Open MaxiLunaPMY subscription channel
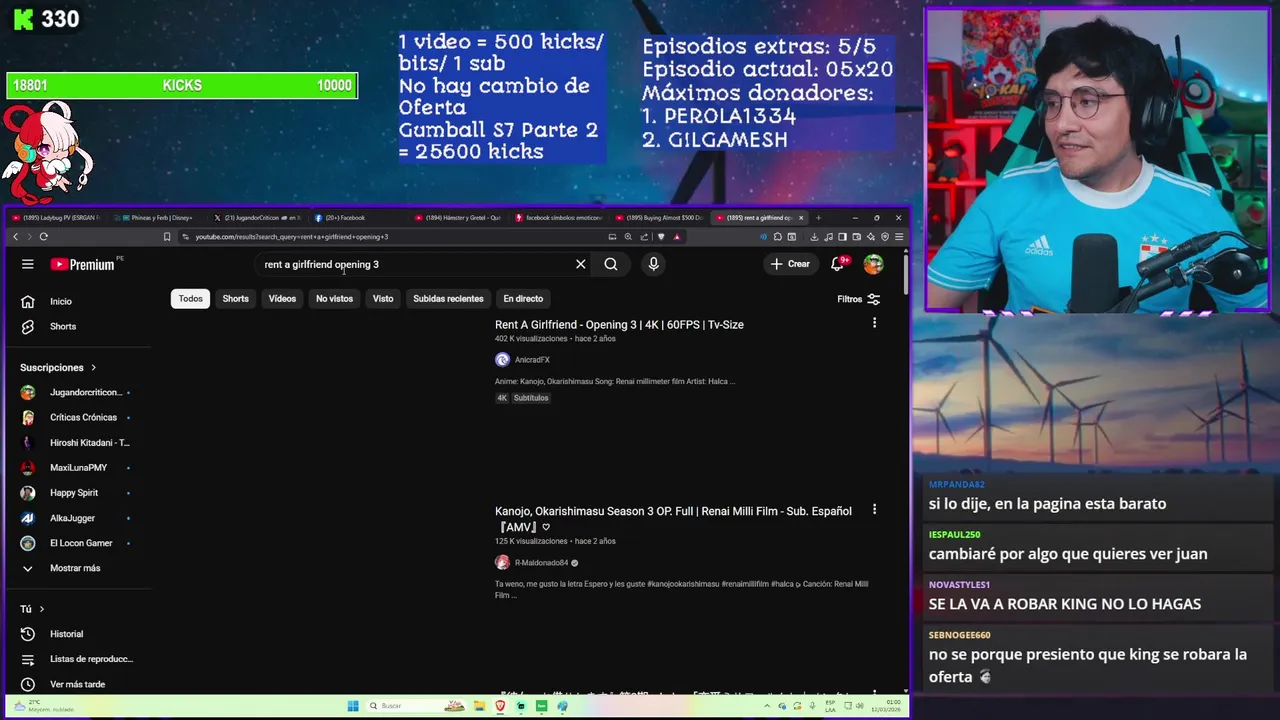This screenshot has width=1280, height=720. point(80,467)
